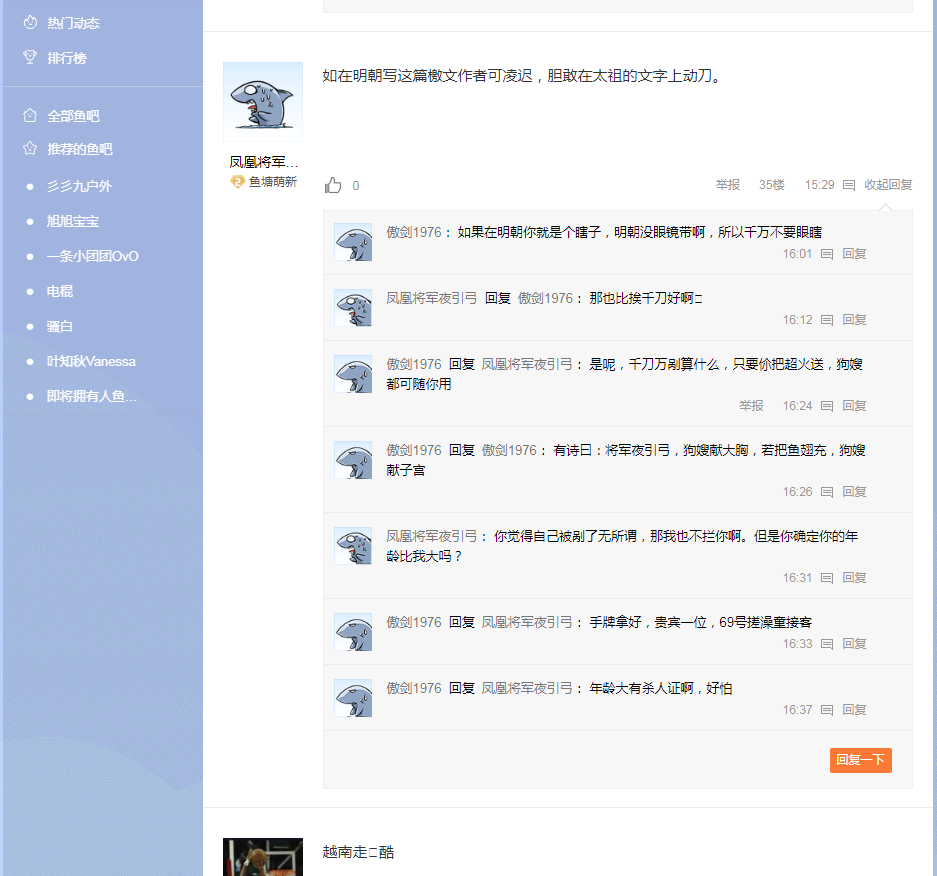Report the 16:24 comment using 举报

point(751,406)
